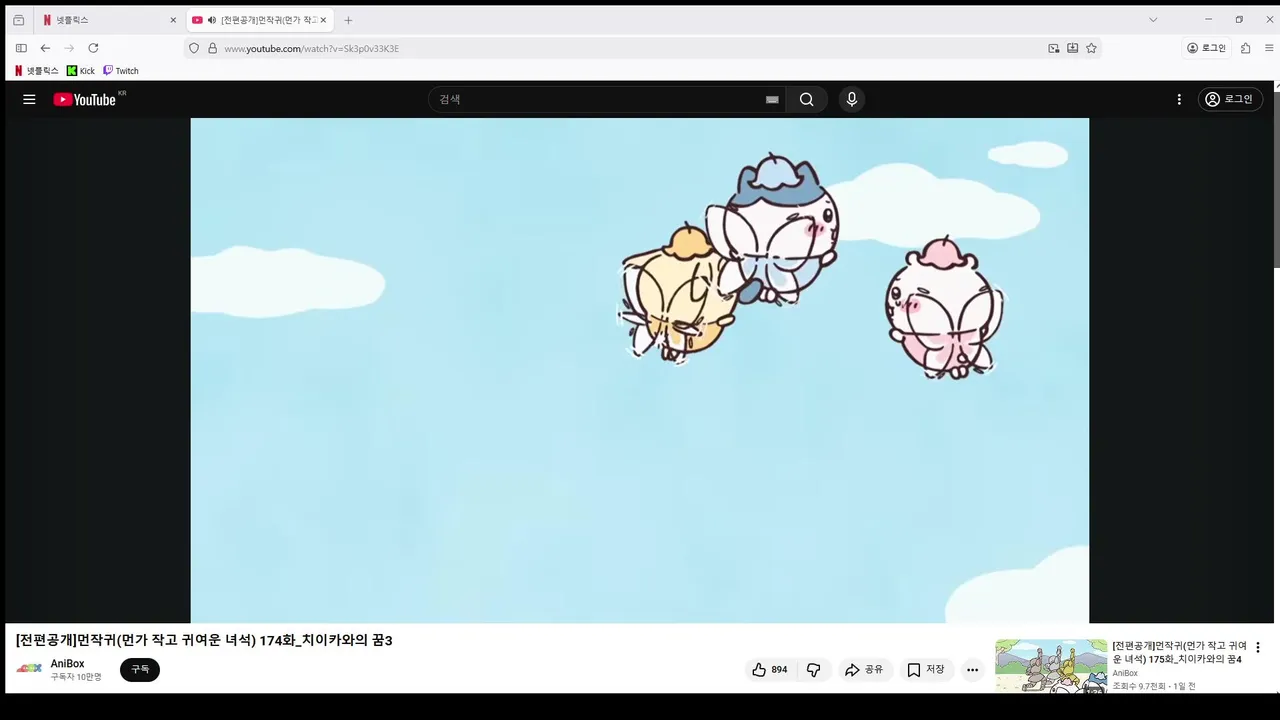
Task: Open the AniBox channel avatar
Action: click(x=29, y=668)
